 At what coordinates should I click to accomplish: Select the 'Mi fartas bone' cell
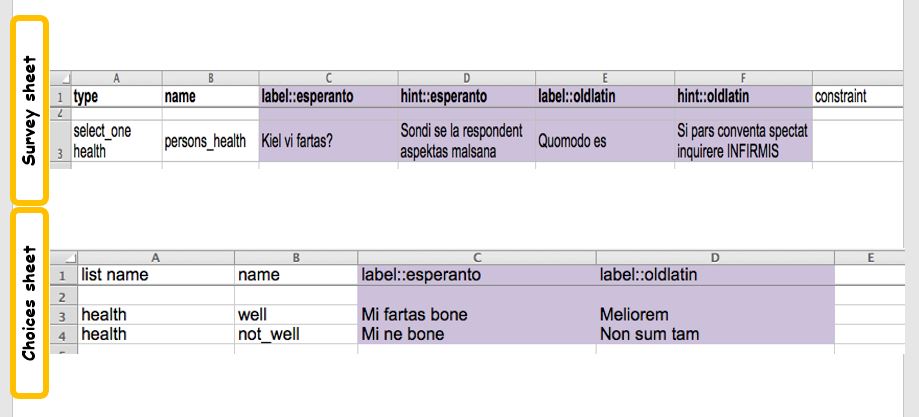tap(475, 314)
